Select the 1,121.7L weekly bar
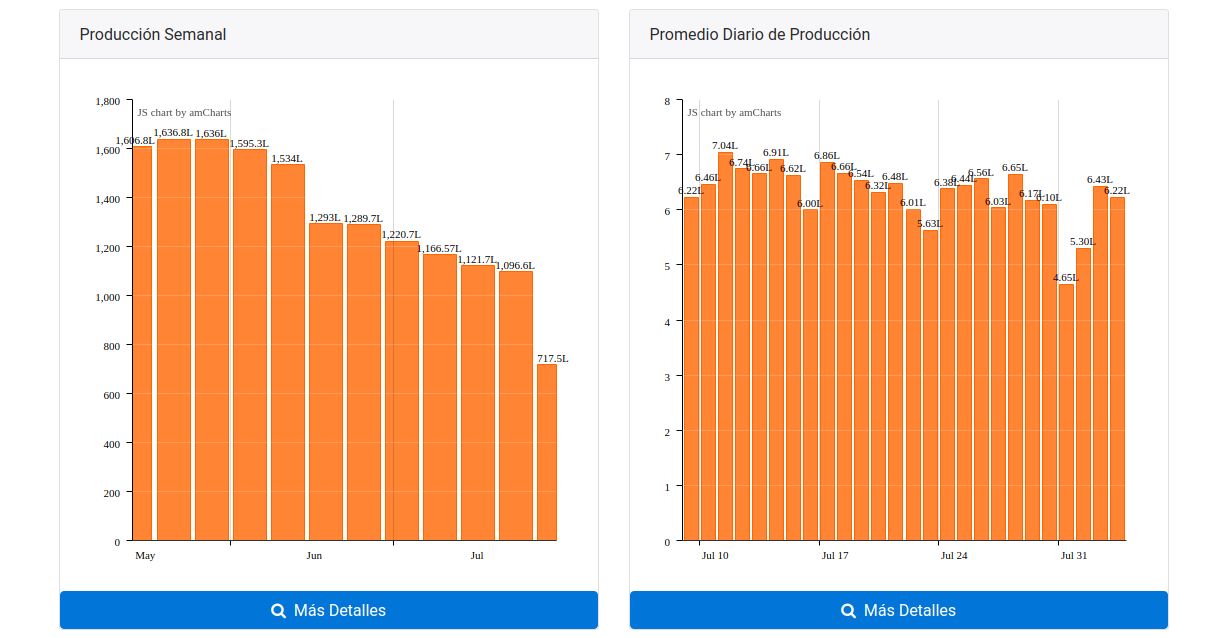 478,403
